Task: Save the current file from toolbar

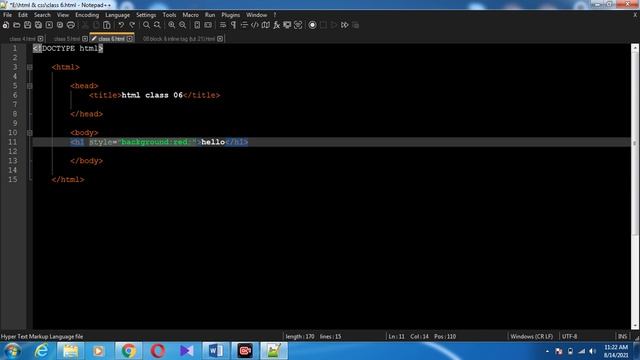Action: click(27, 25)
